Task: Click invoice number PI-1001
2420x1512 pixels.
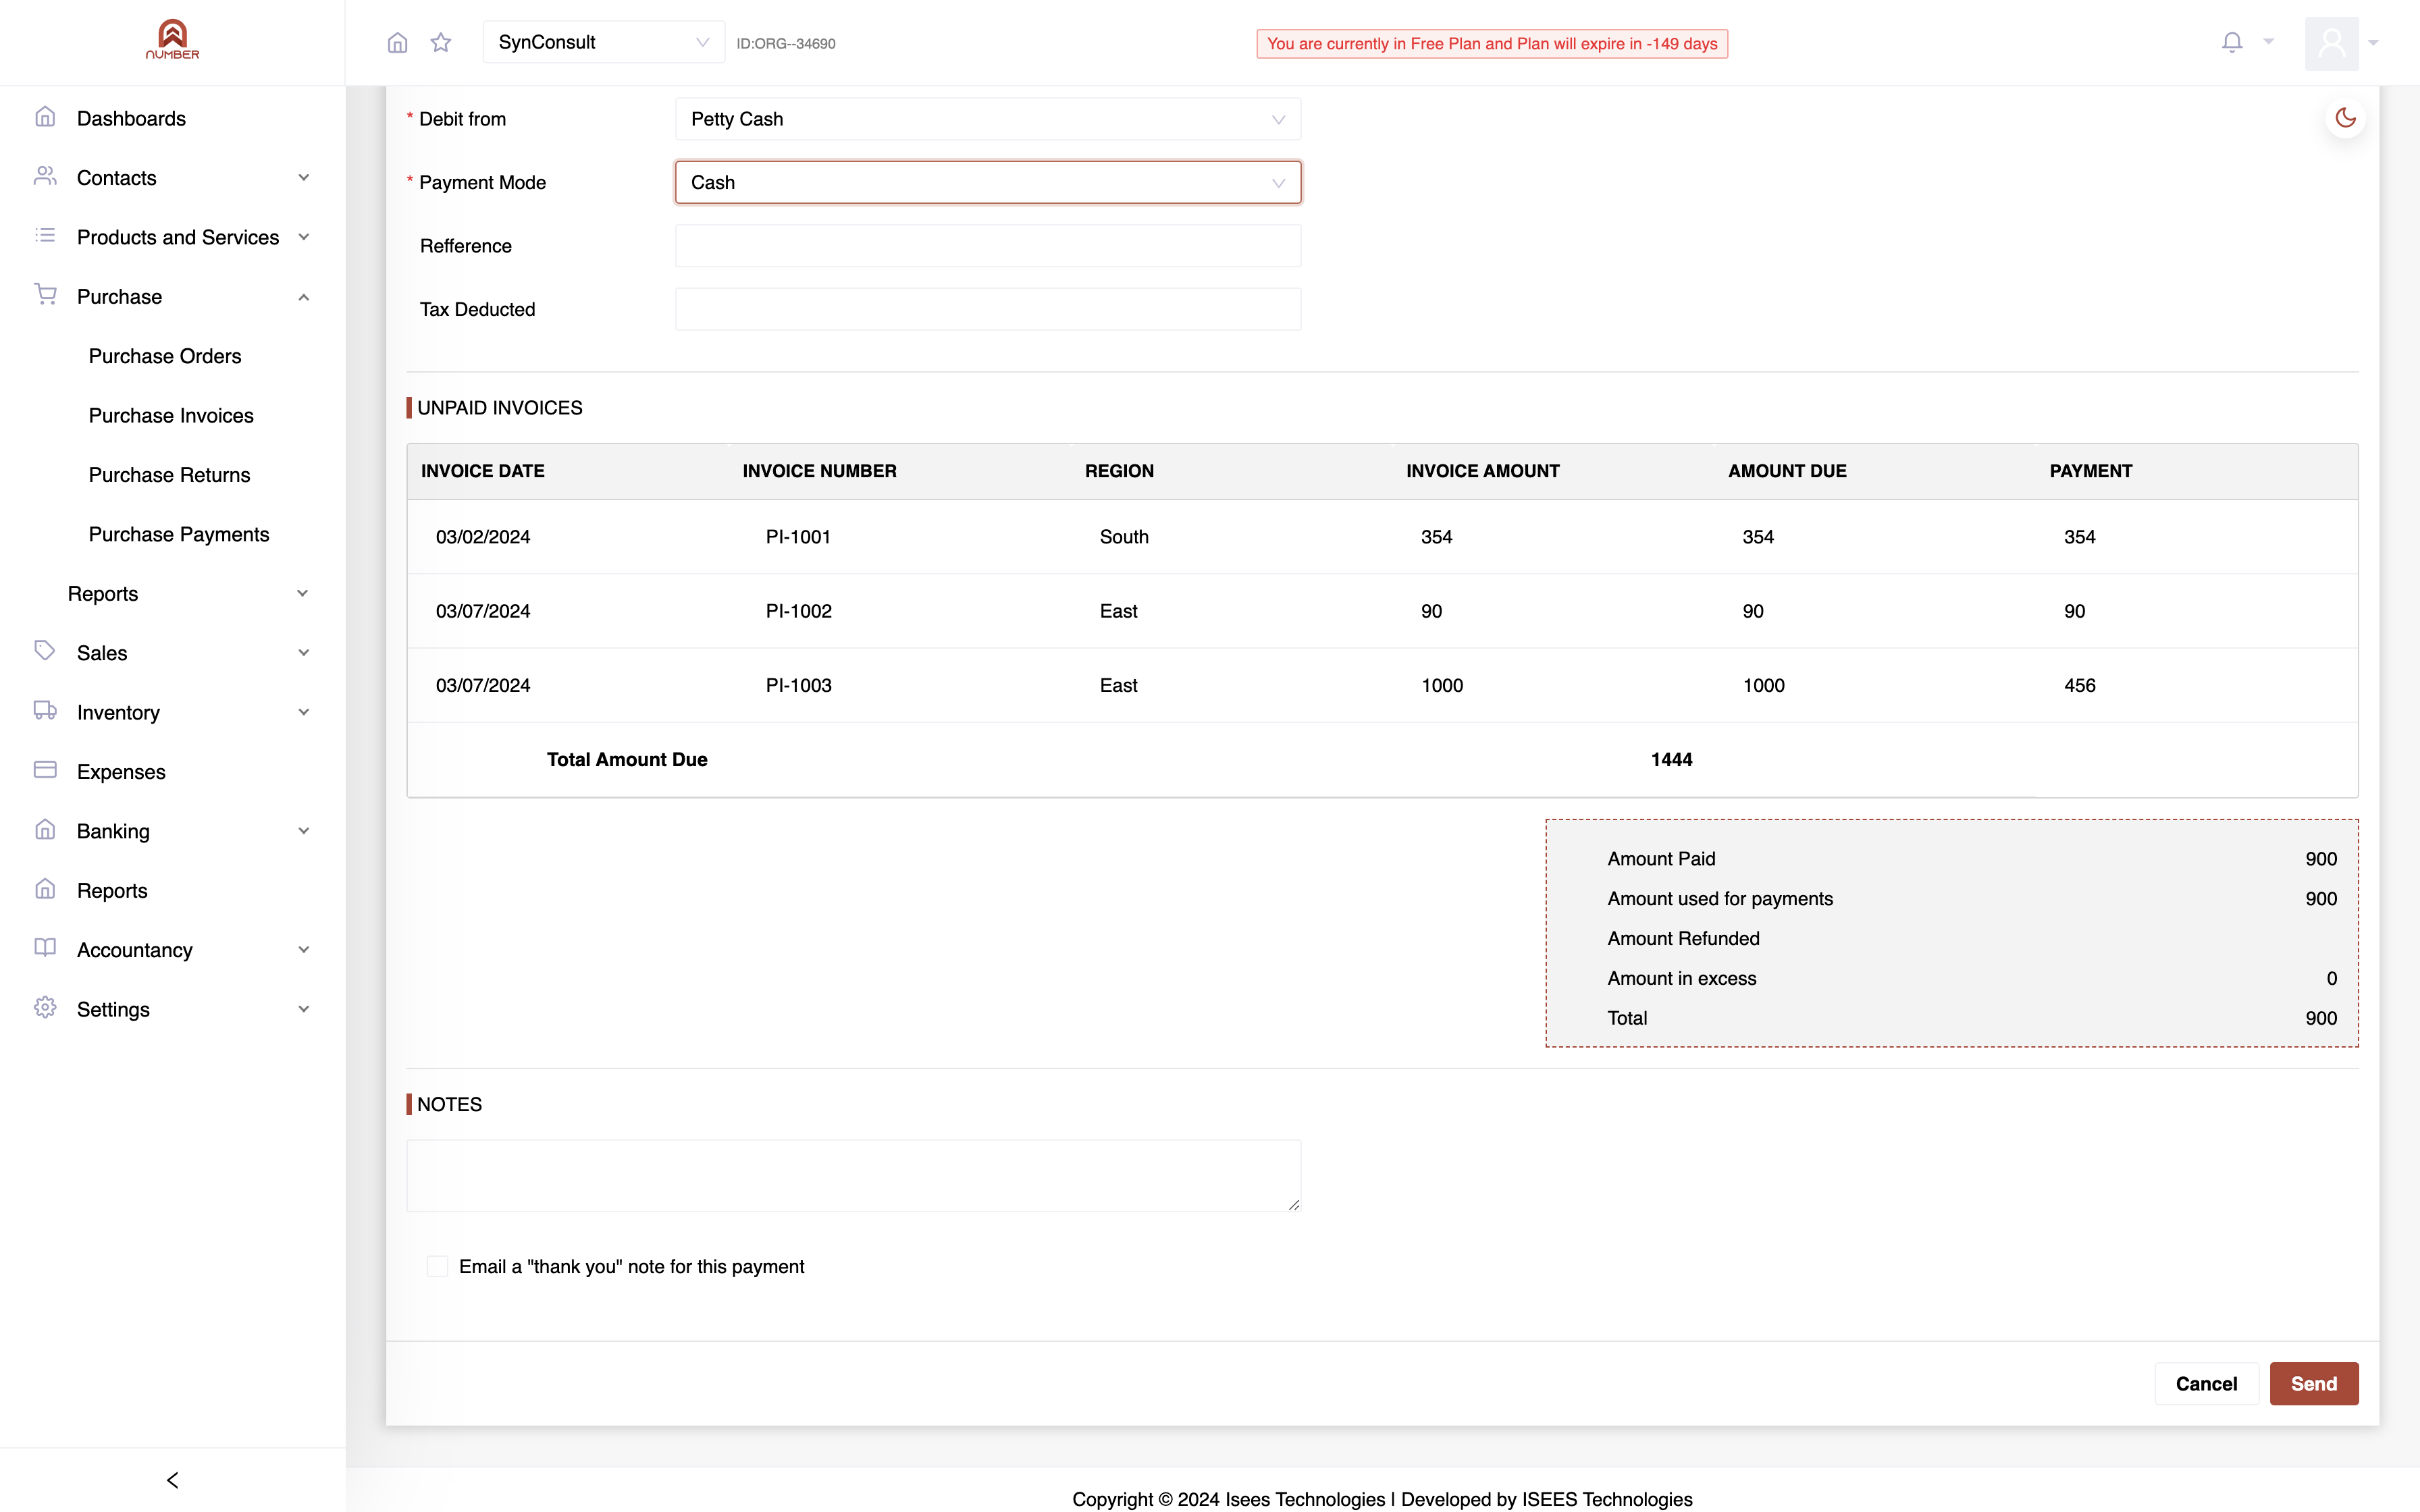Action: pyautogui.click(x=798, y=537)
